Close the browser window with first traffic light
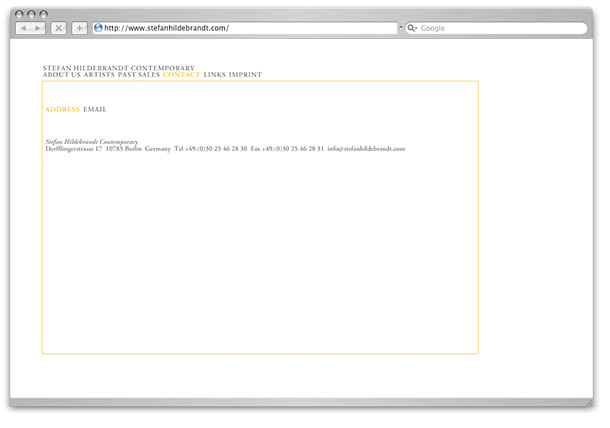Screen dimensions: 610x428 [19, 14]
